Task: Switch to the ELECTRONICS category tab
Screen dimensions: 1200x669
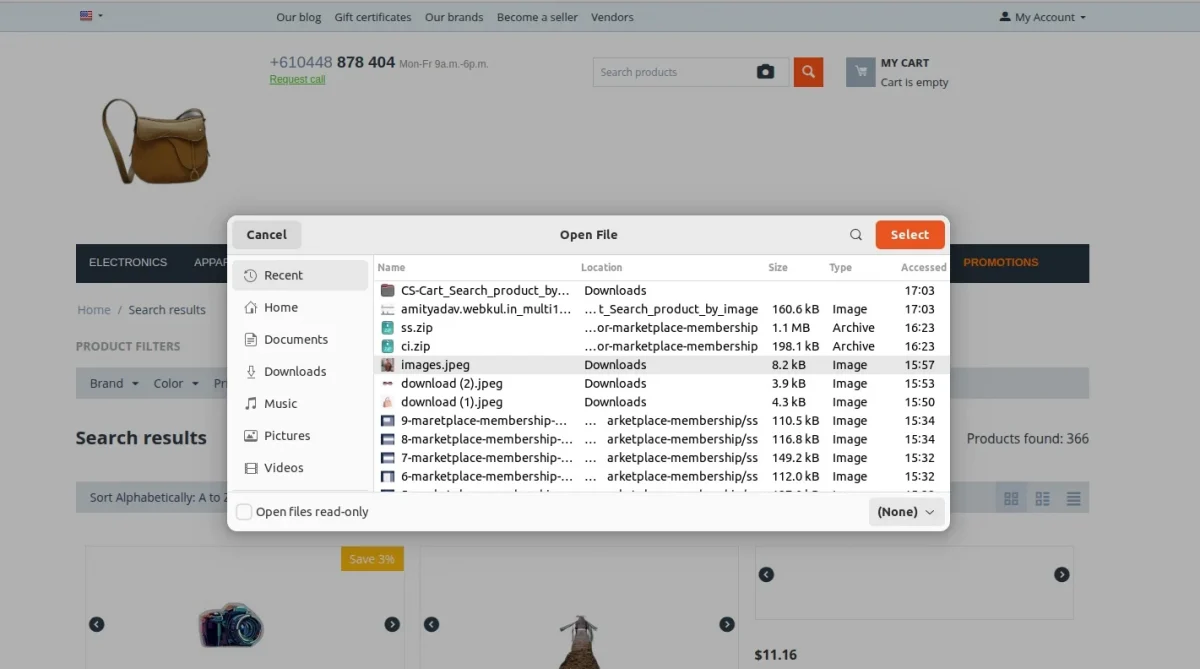Action: [x=128, y=262]
